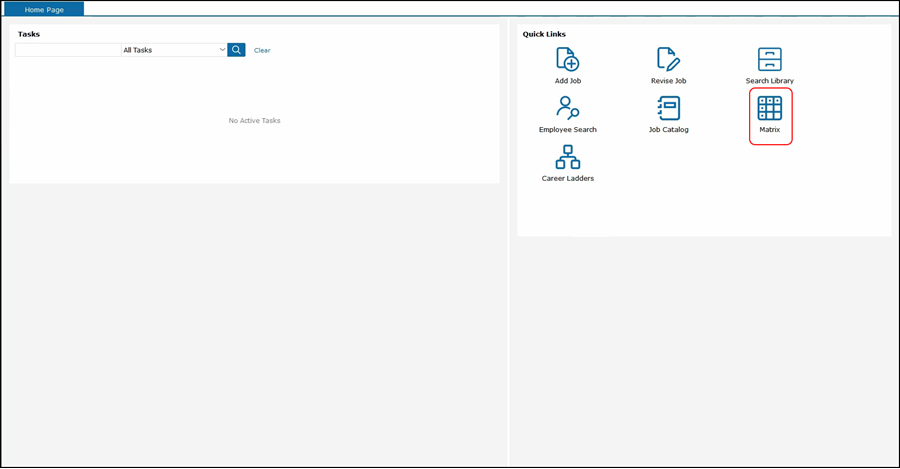This screenshot has width=900, height=469.
Task: Open the Career Ladders hierarchy icon
Action: point(567,157)
